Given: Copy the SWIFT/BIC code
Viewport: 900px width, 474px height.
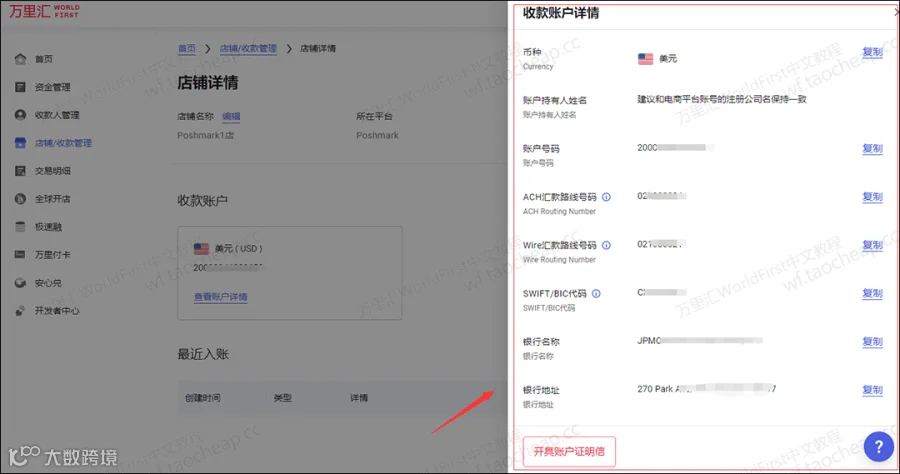Looking at the screenshot, I should pos(872,293).
